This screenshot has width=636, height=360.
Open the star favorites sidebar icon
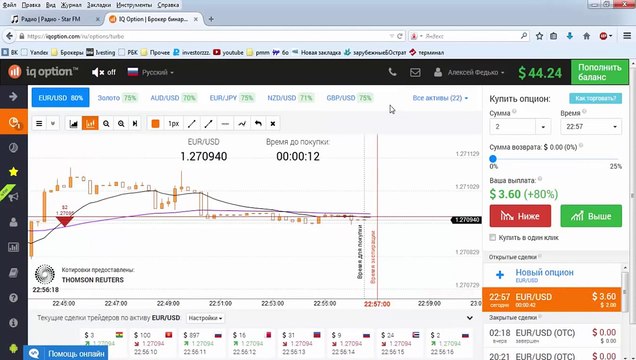[13, 172]
